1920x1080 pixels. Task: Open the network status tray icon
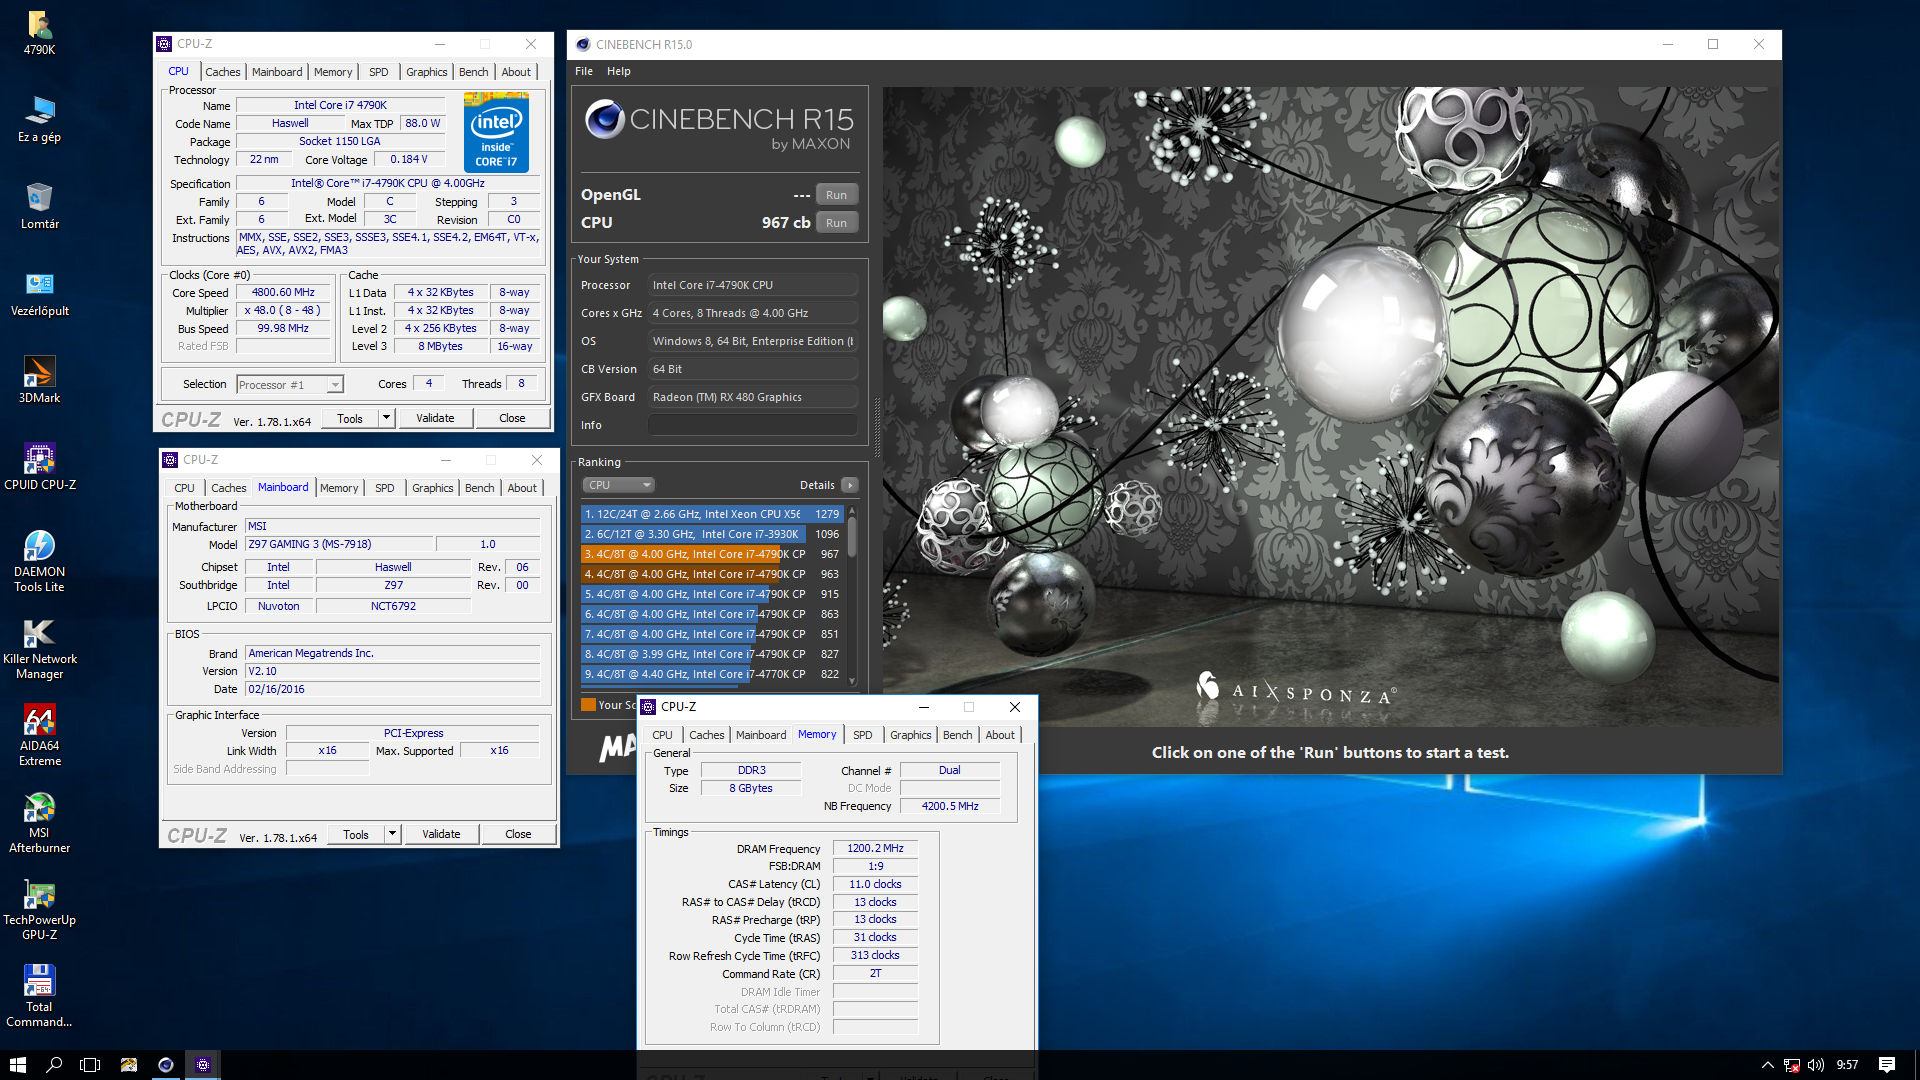[1792, 1065]
